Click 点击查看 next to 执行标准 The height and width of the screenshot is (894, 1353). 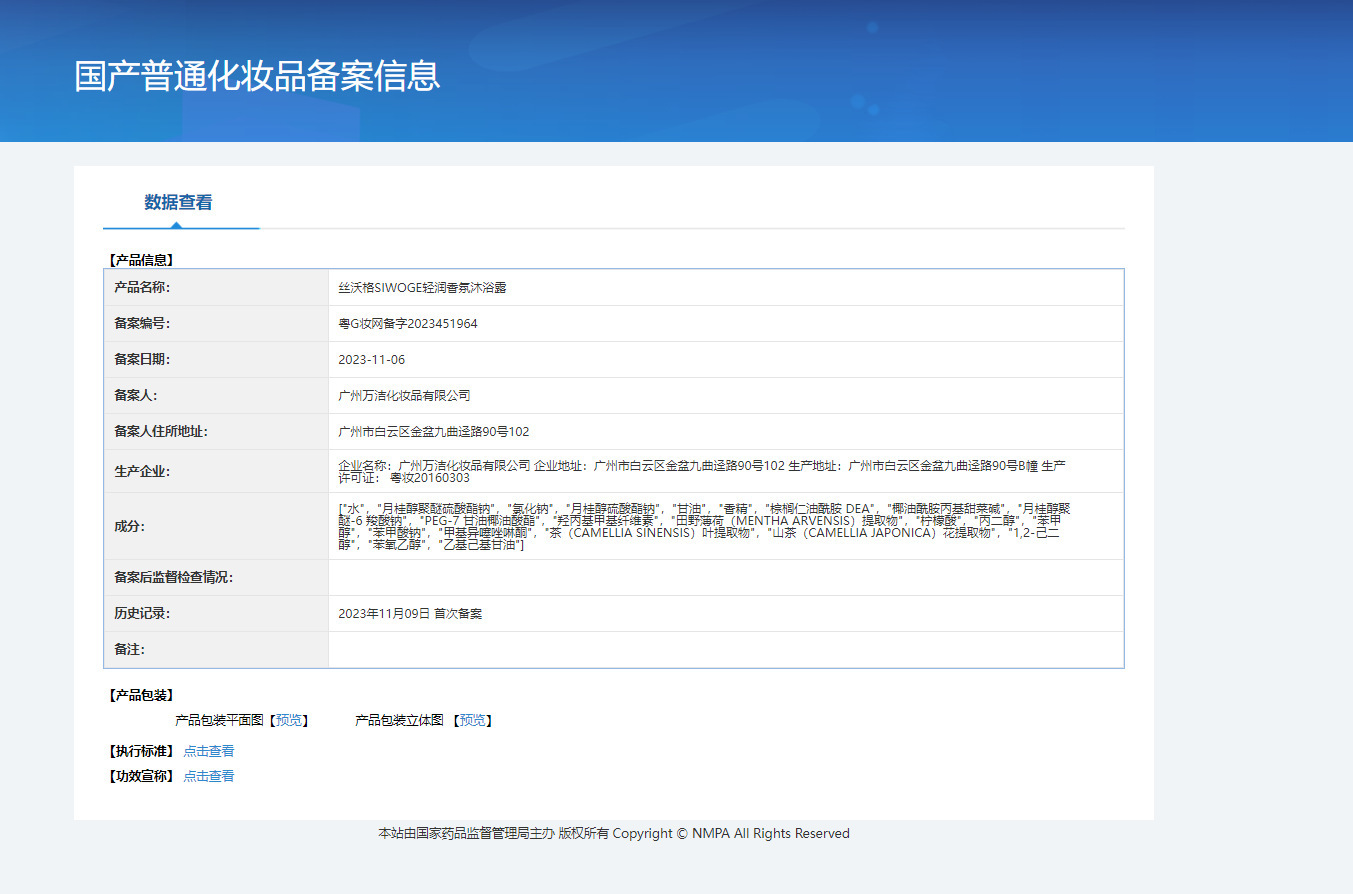coord(209,751)
